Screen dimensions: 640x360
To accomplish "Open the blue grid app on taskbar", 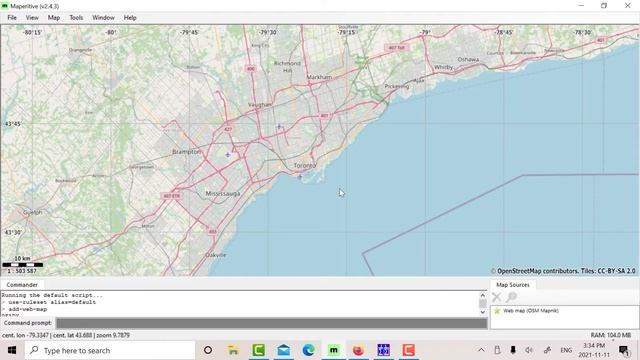I will pos(383,350).
